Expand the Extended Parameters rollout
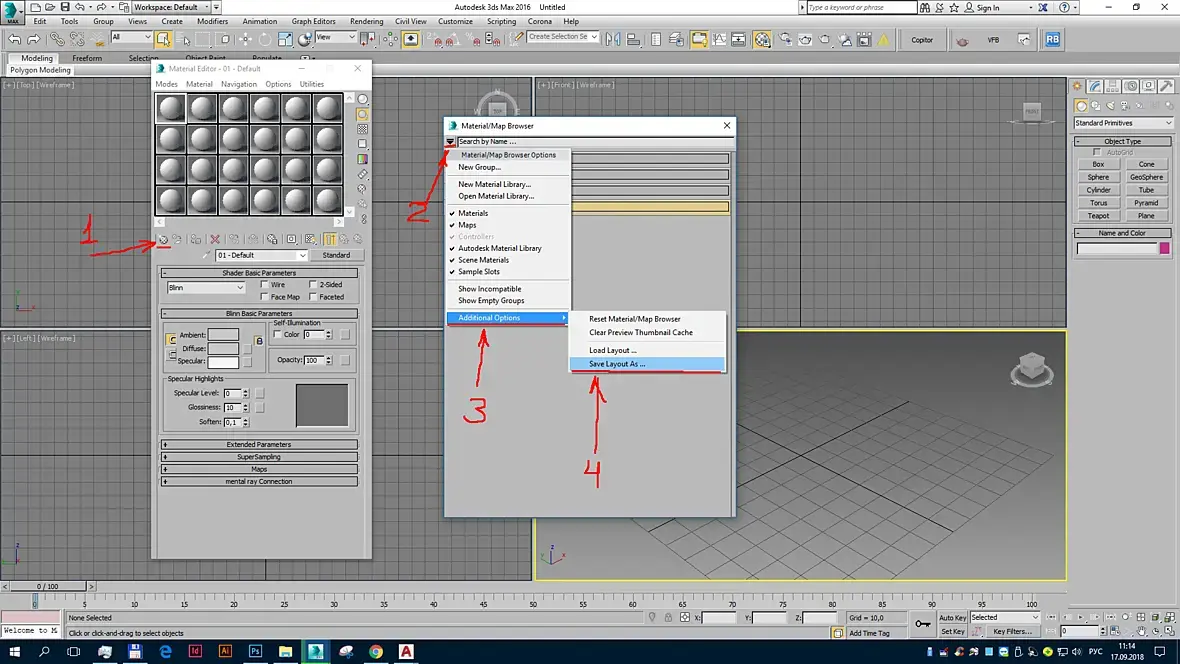Image resolution: width=1180 pixels, height=664 pixels. point(259,444)
